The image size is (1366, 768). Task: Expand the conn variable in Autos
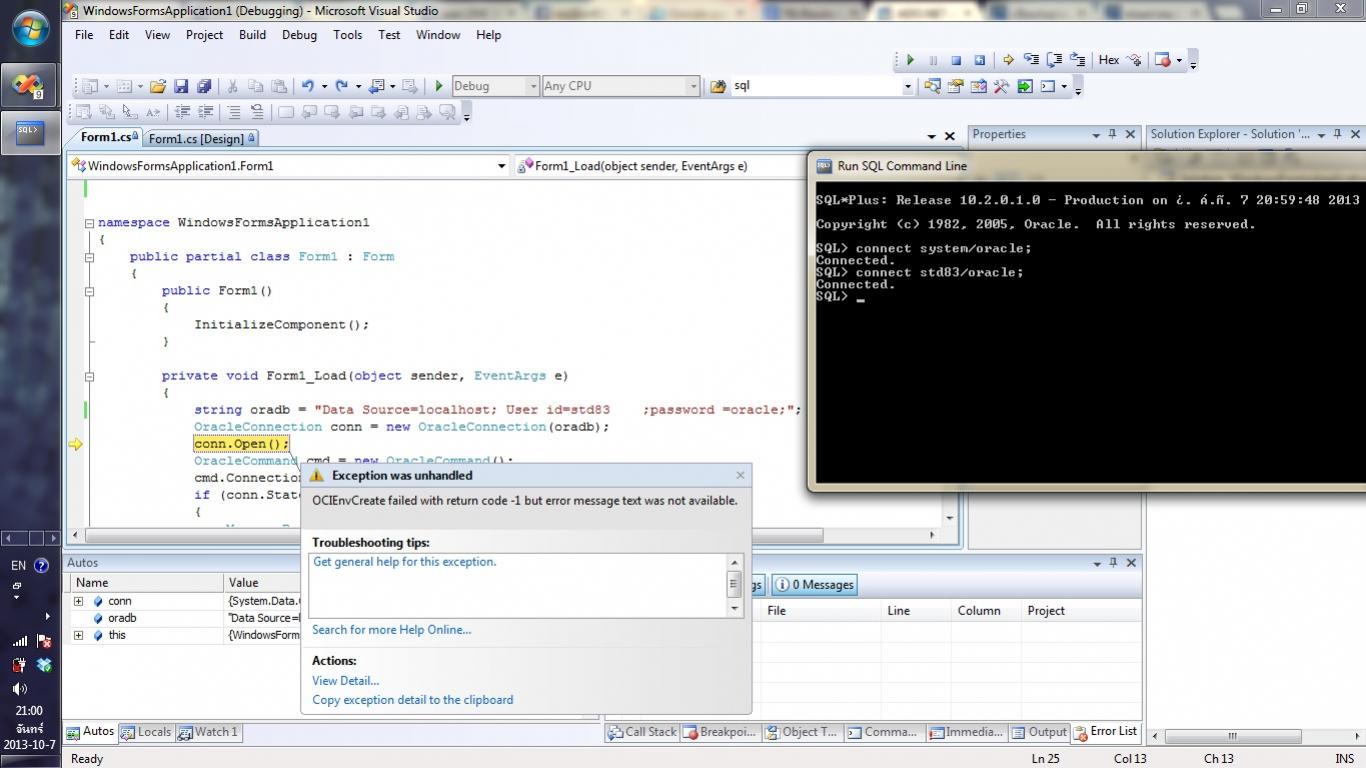(78, 601)
